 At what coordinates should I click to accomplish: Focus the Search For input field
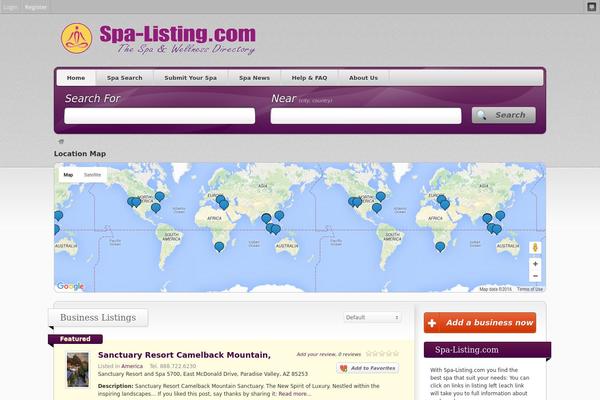tap(160, 116)
